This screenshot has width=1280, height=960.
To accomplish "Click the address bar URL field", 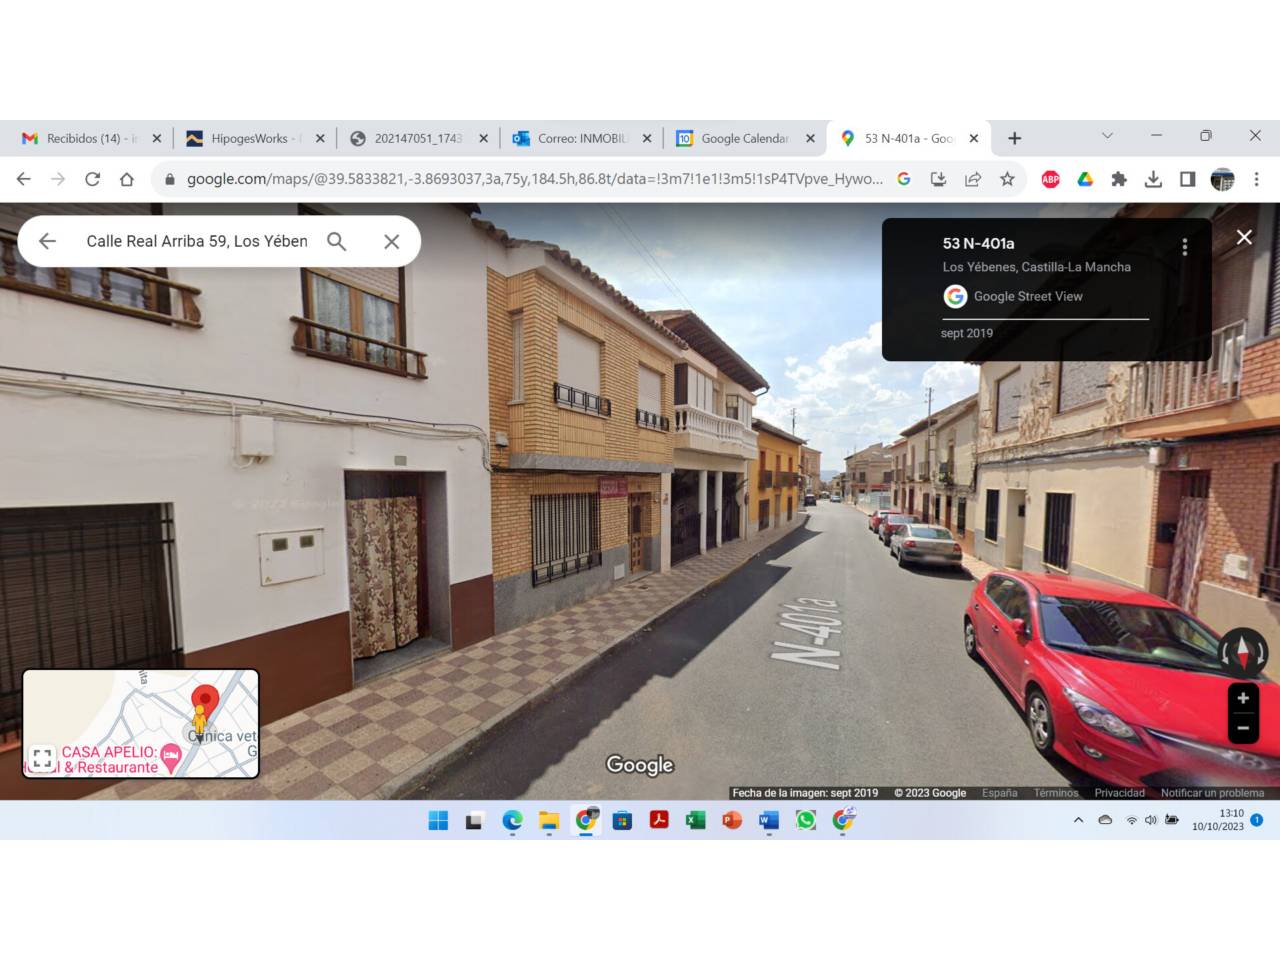I will (x=534, y=179).
